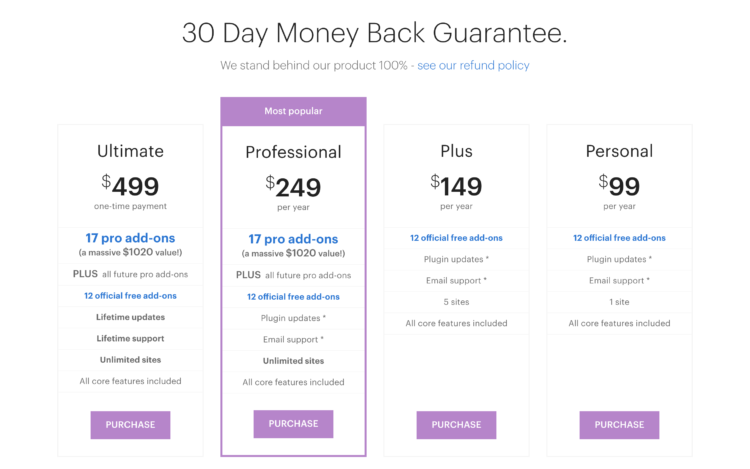Click the 'Most popular' purple banner
The width and height of the screenshot is (750, 469).
293,111
